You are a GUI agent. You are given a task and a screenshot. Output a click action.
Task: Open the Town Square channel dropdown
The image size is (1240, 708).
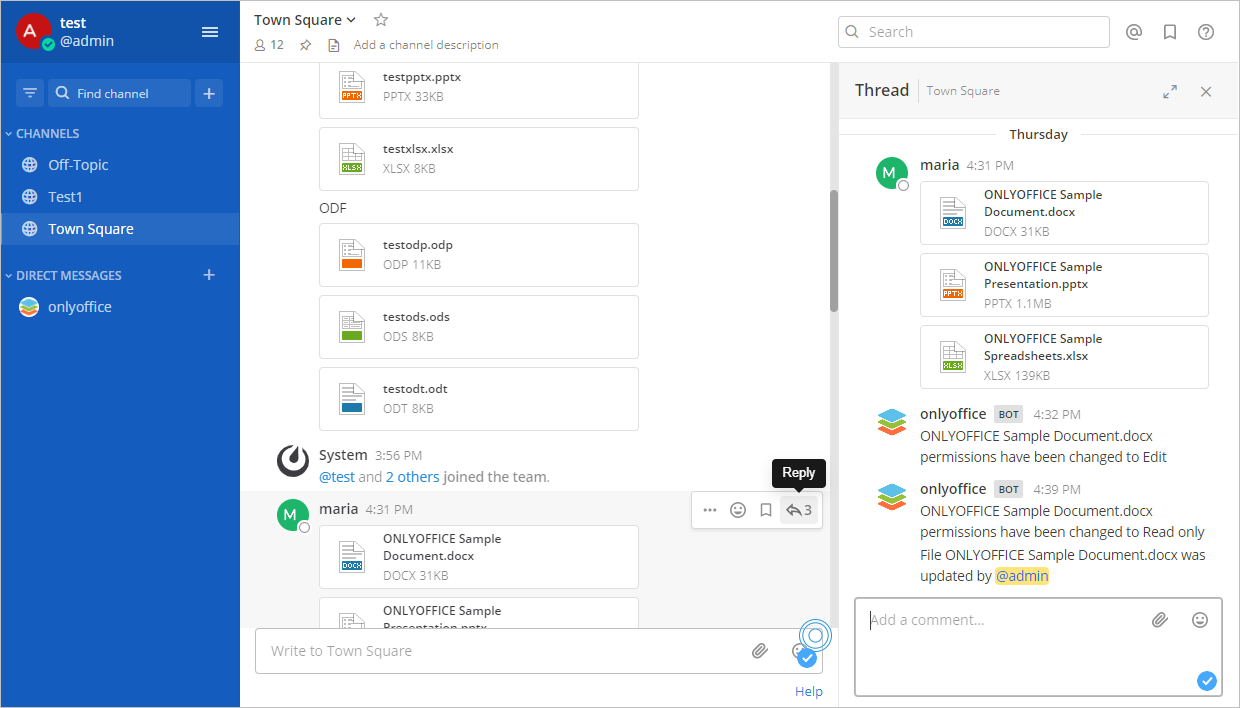pos(305,20)
